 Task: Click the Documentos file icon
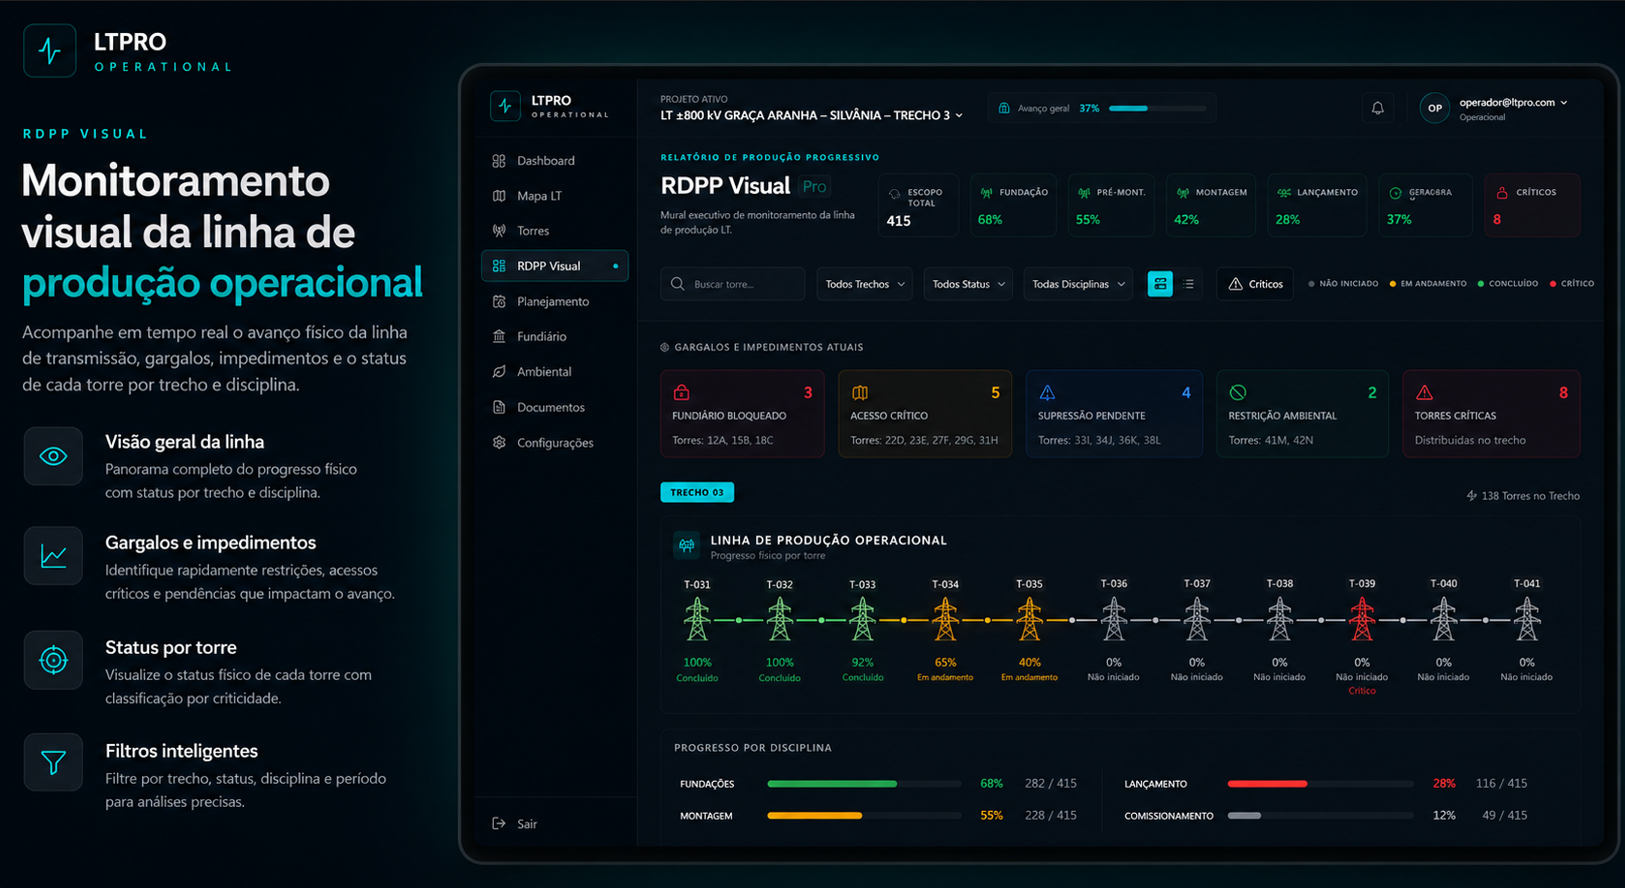pos(499,407)
